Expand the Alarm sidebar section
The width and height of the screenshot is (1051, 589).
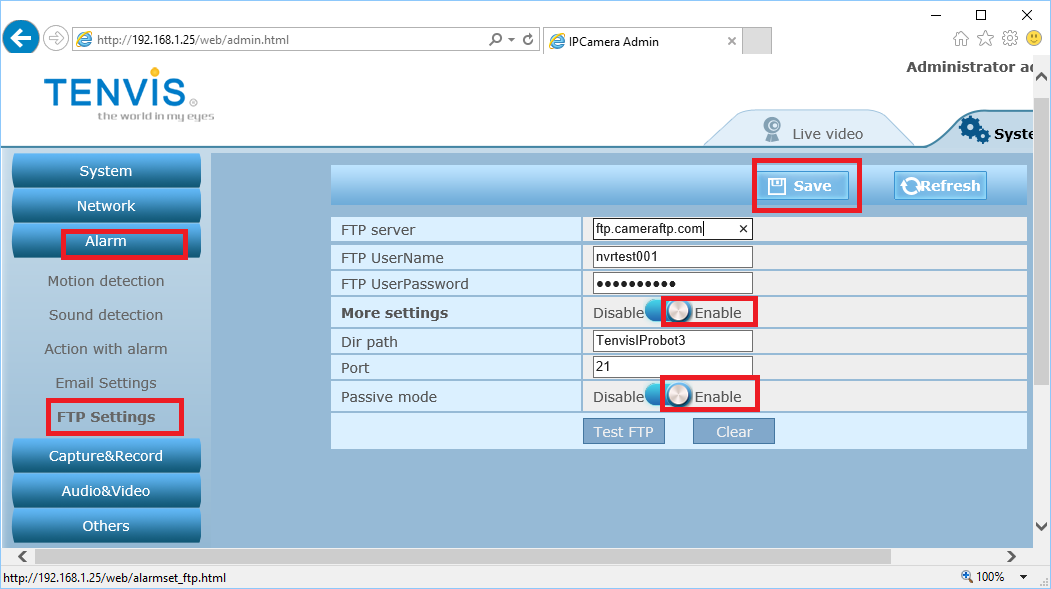pos(106,241)
